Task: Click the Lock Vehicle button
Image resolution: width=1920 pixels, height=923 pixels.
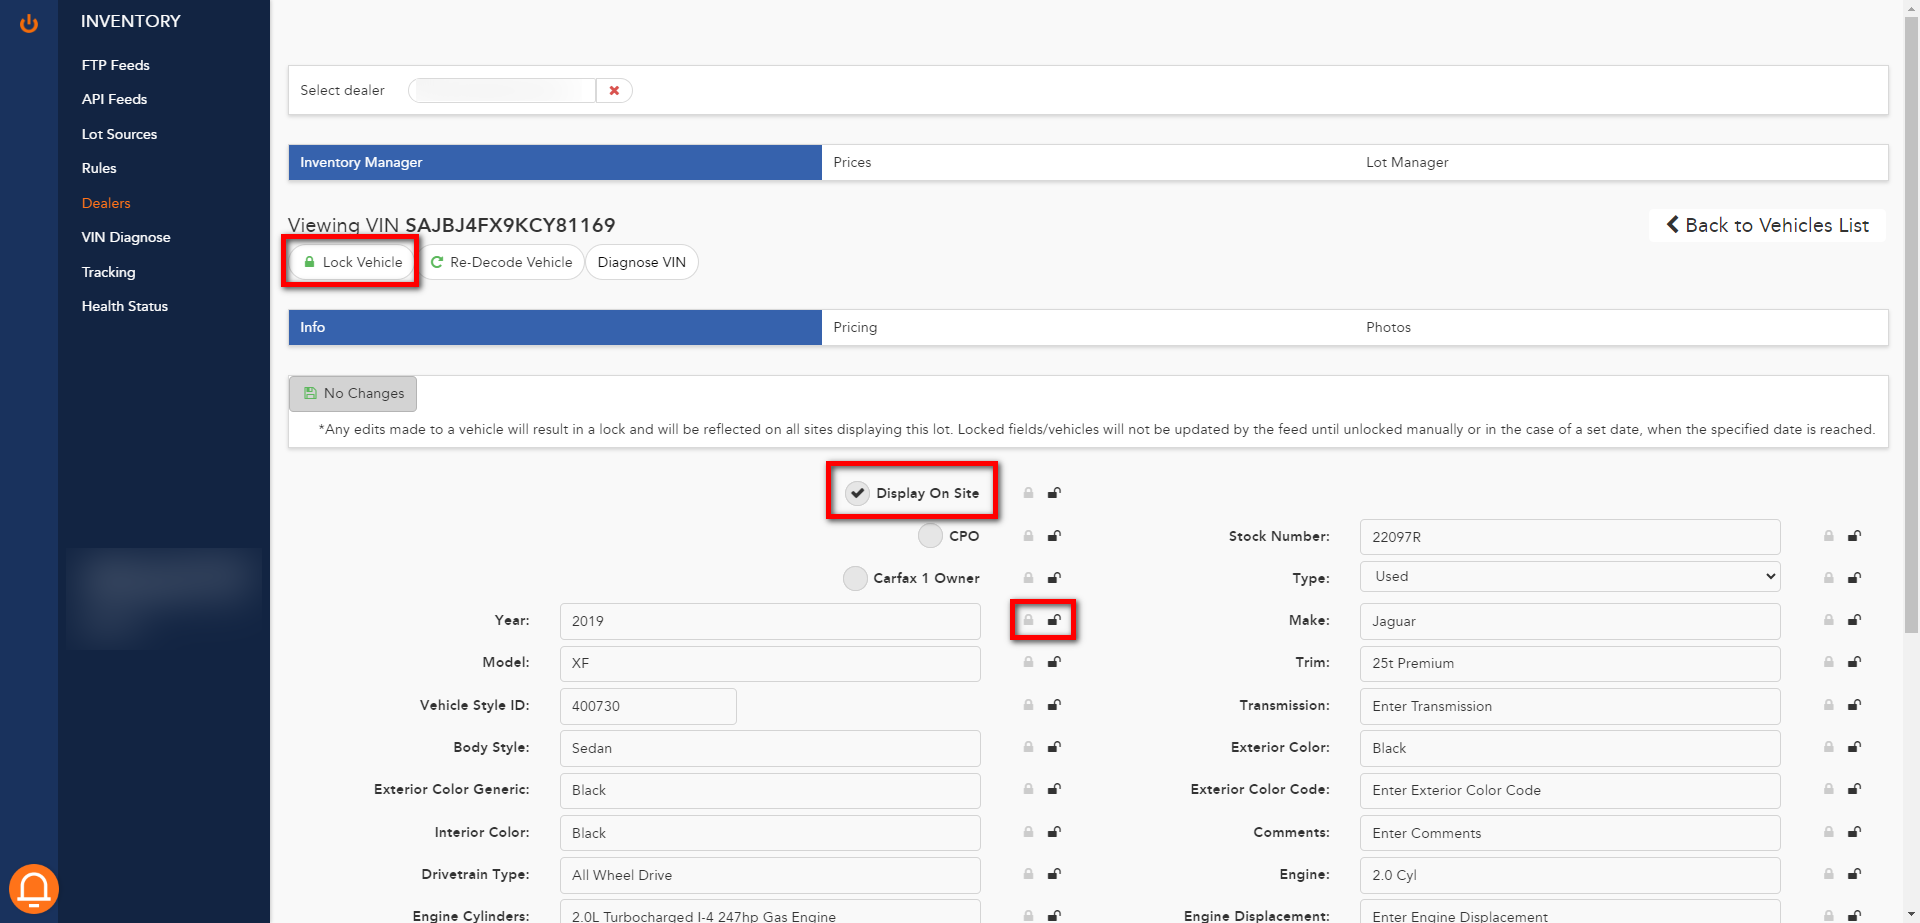Action: coord(350,261)
